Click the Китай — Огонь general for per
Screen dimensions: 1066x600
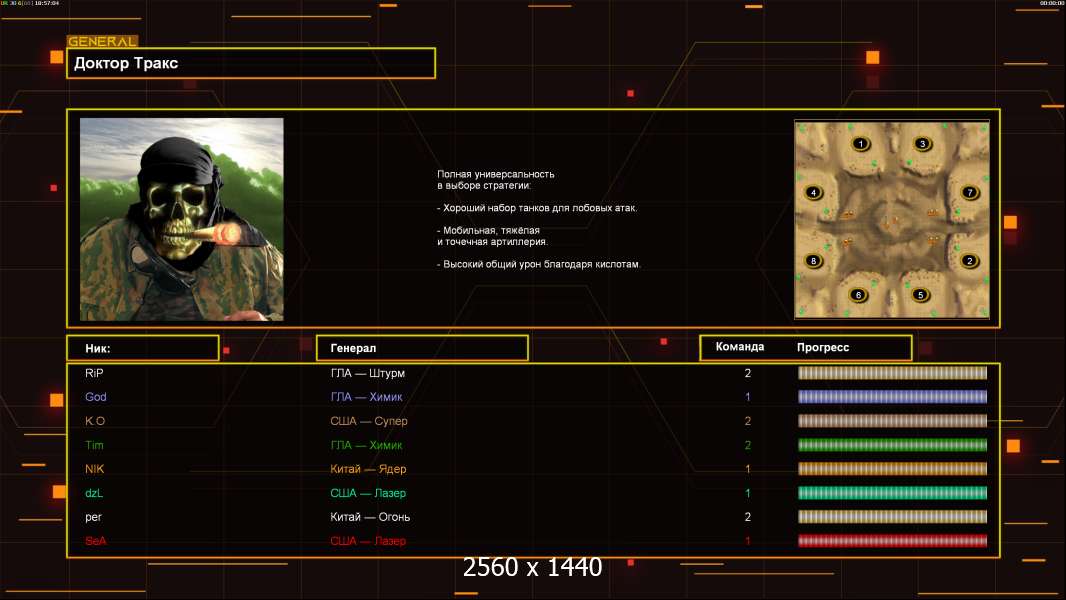click(370, 517)
